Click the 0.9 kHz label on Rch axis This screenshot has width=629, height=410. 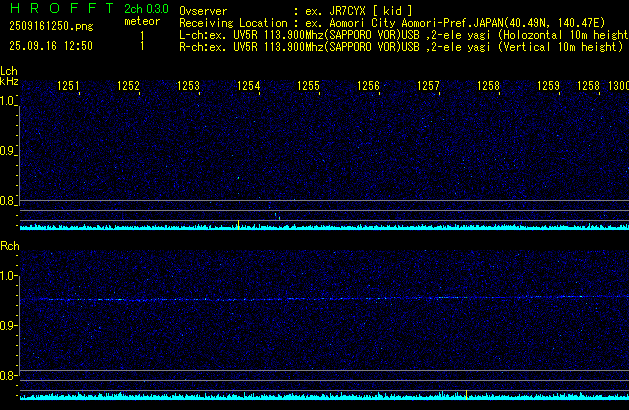[8, 325]
